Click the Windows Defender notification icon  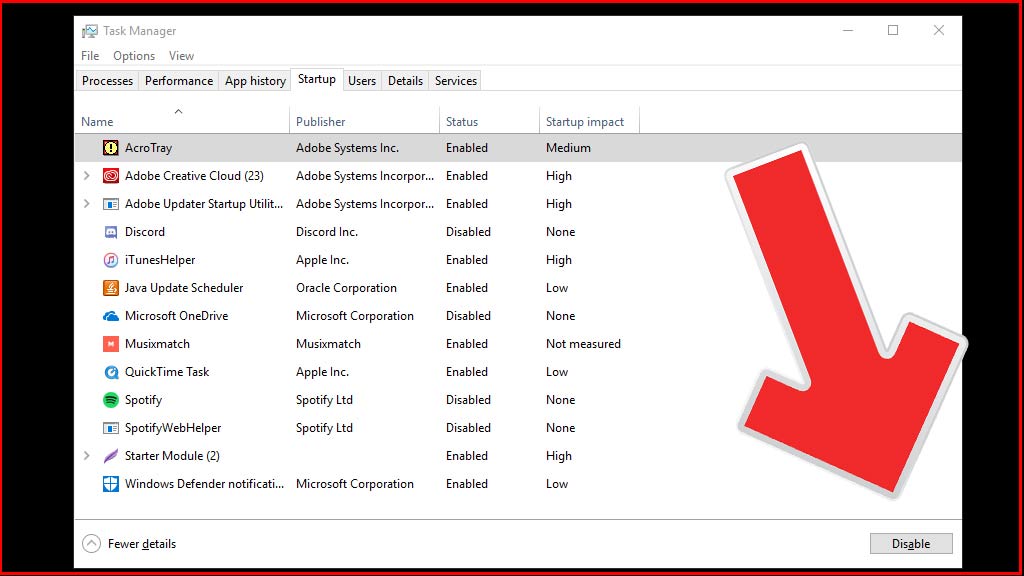tap(110, 483)
